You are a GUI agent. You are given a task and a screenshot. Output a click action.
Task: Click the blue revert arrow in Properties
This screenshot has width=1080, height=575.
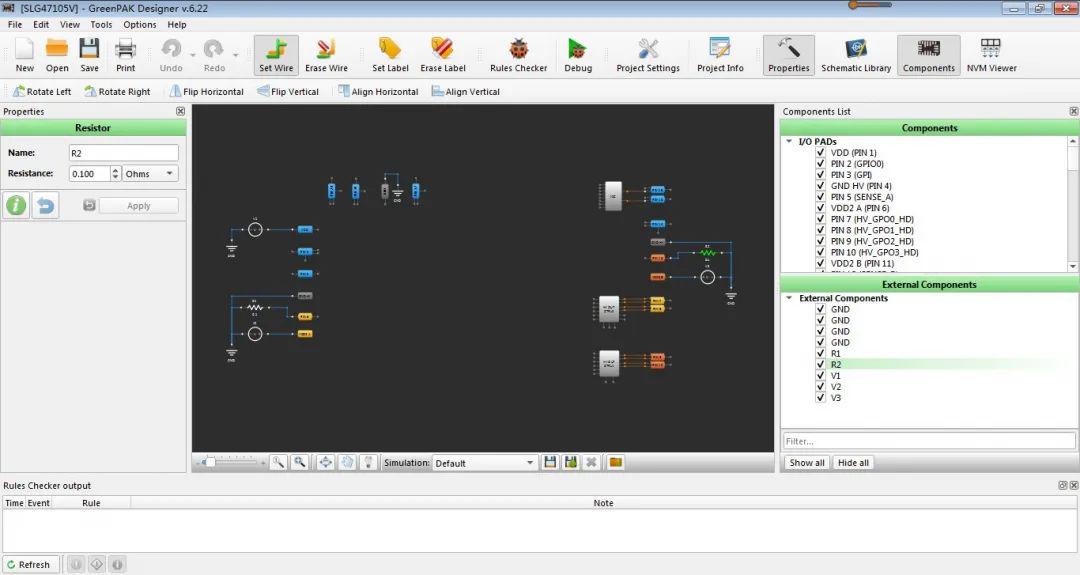coord(45,205)
